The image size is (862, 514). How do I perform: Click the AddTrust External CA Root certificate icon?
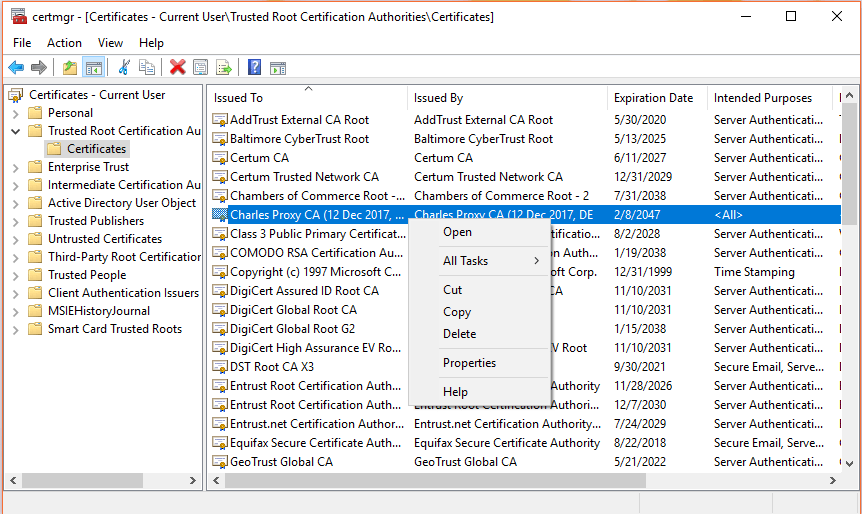[x=220, y=120]
